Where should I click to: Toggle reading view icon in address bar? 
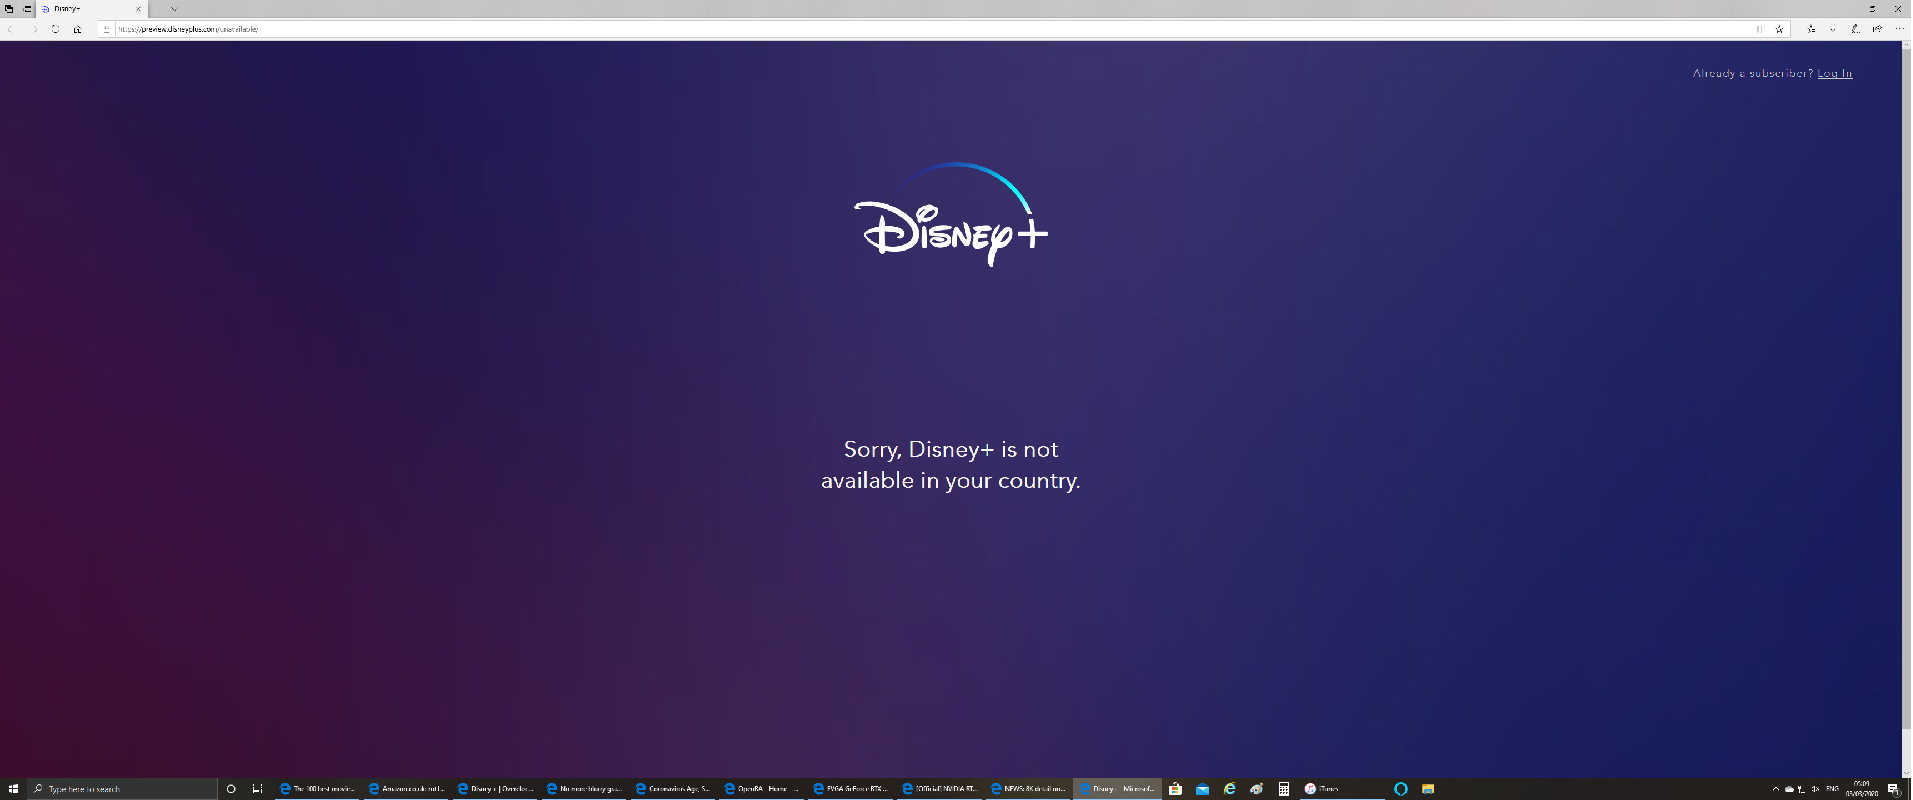pyautogui.click(x=1759, y=29)
